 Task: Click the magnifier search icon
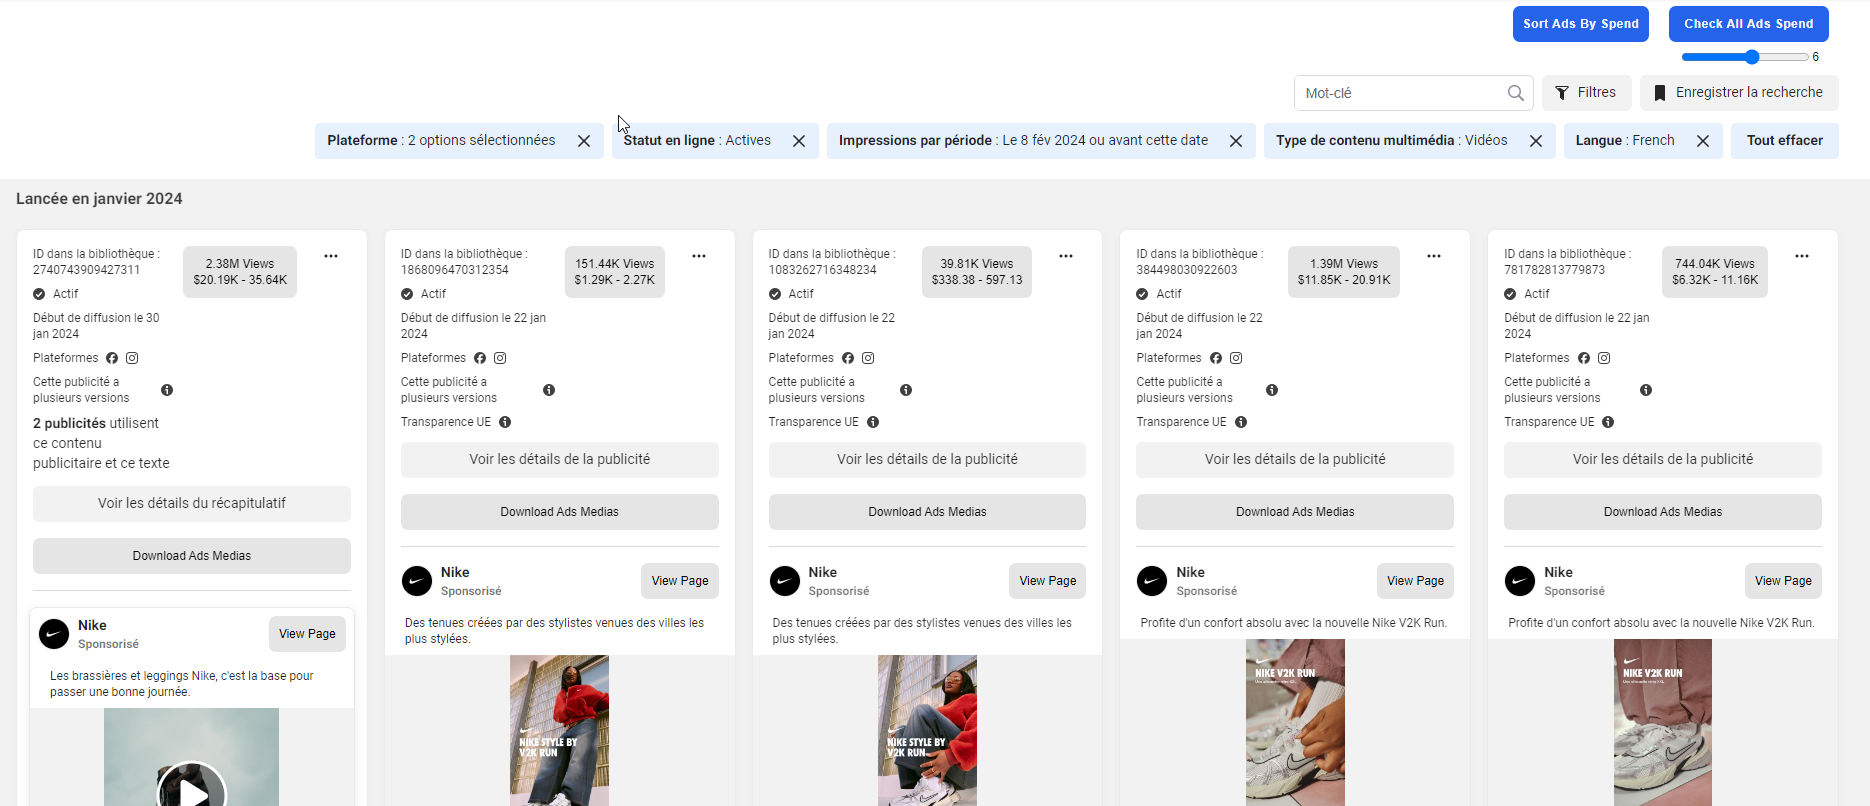1515,93
